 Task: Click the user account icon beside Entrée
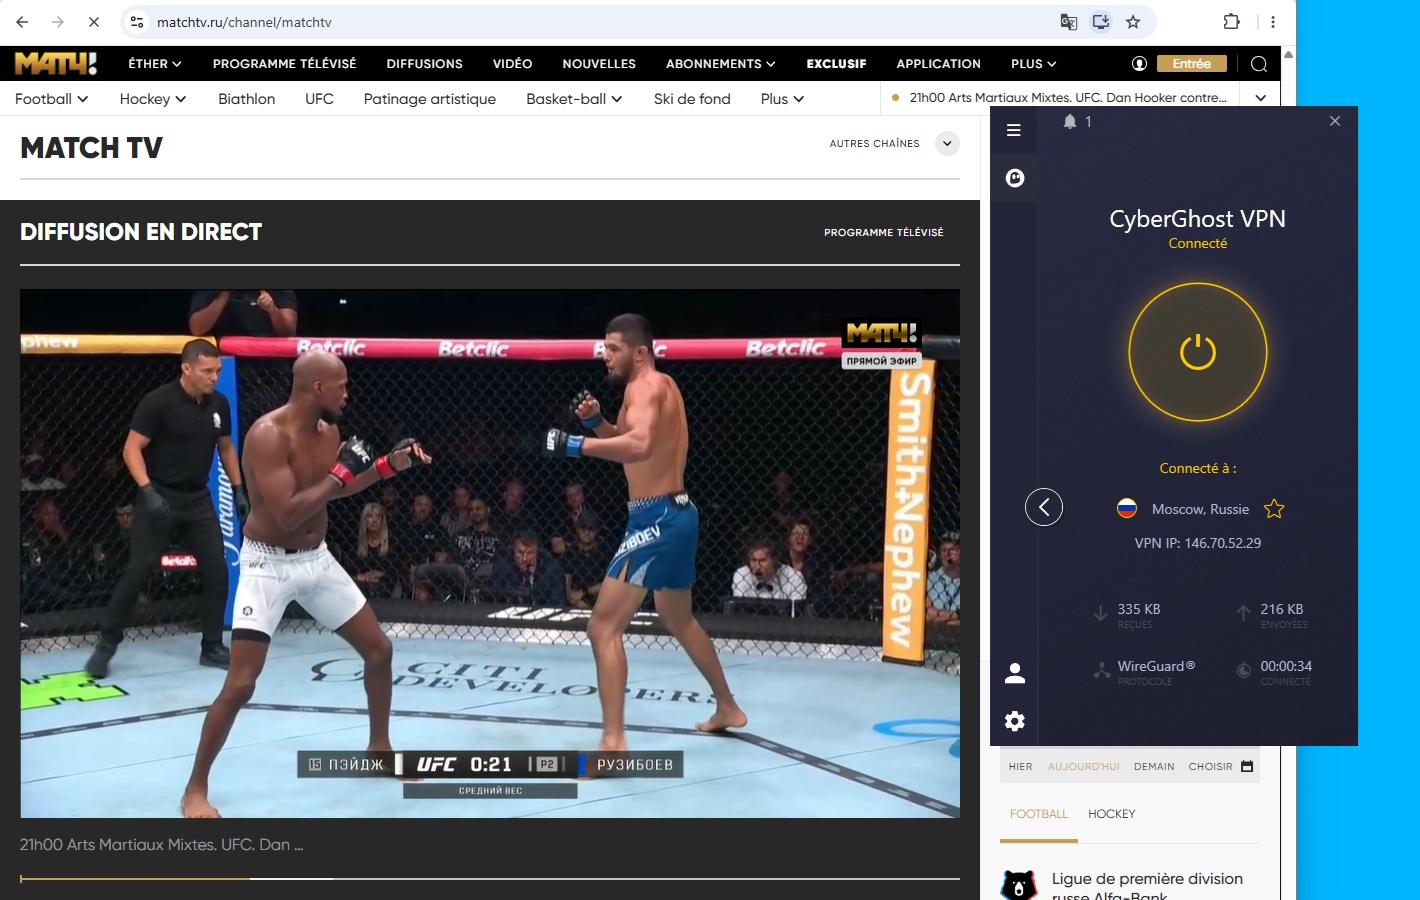[x=1139, y=63]
